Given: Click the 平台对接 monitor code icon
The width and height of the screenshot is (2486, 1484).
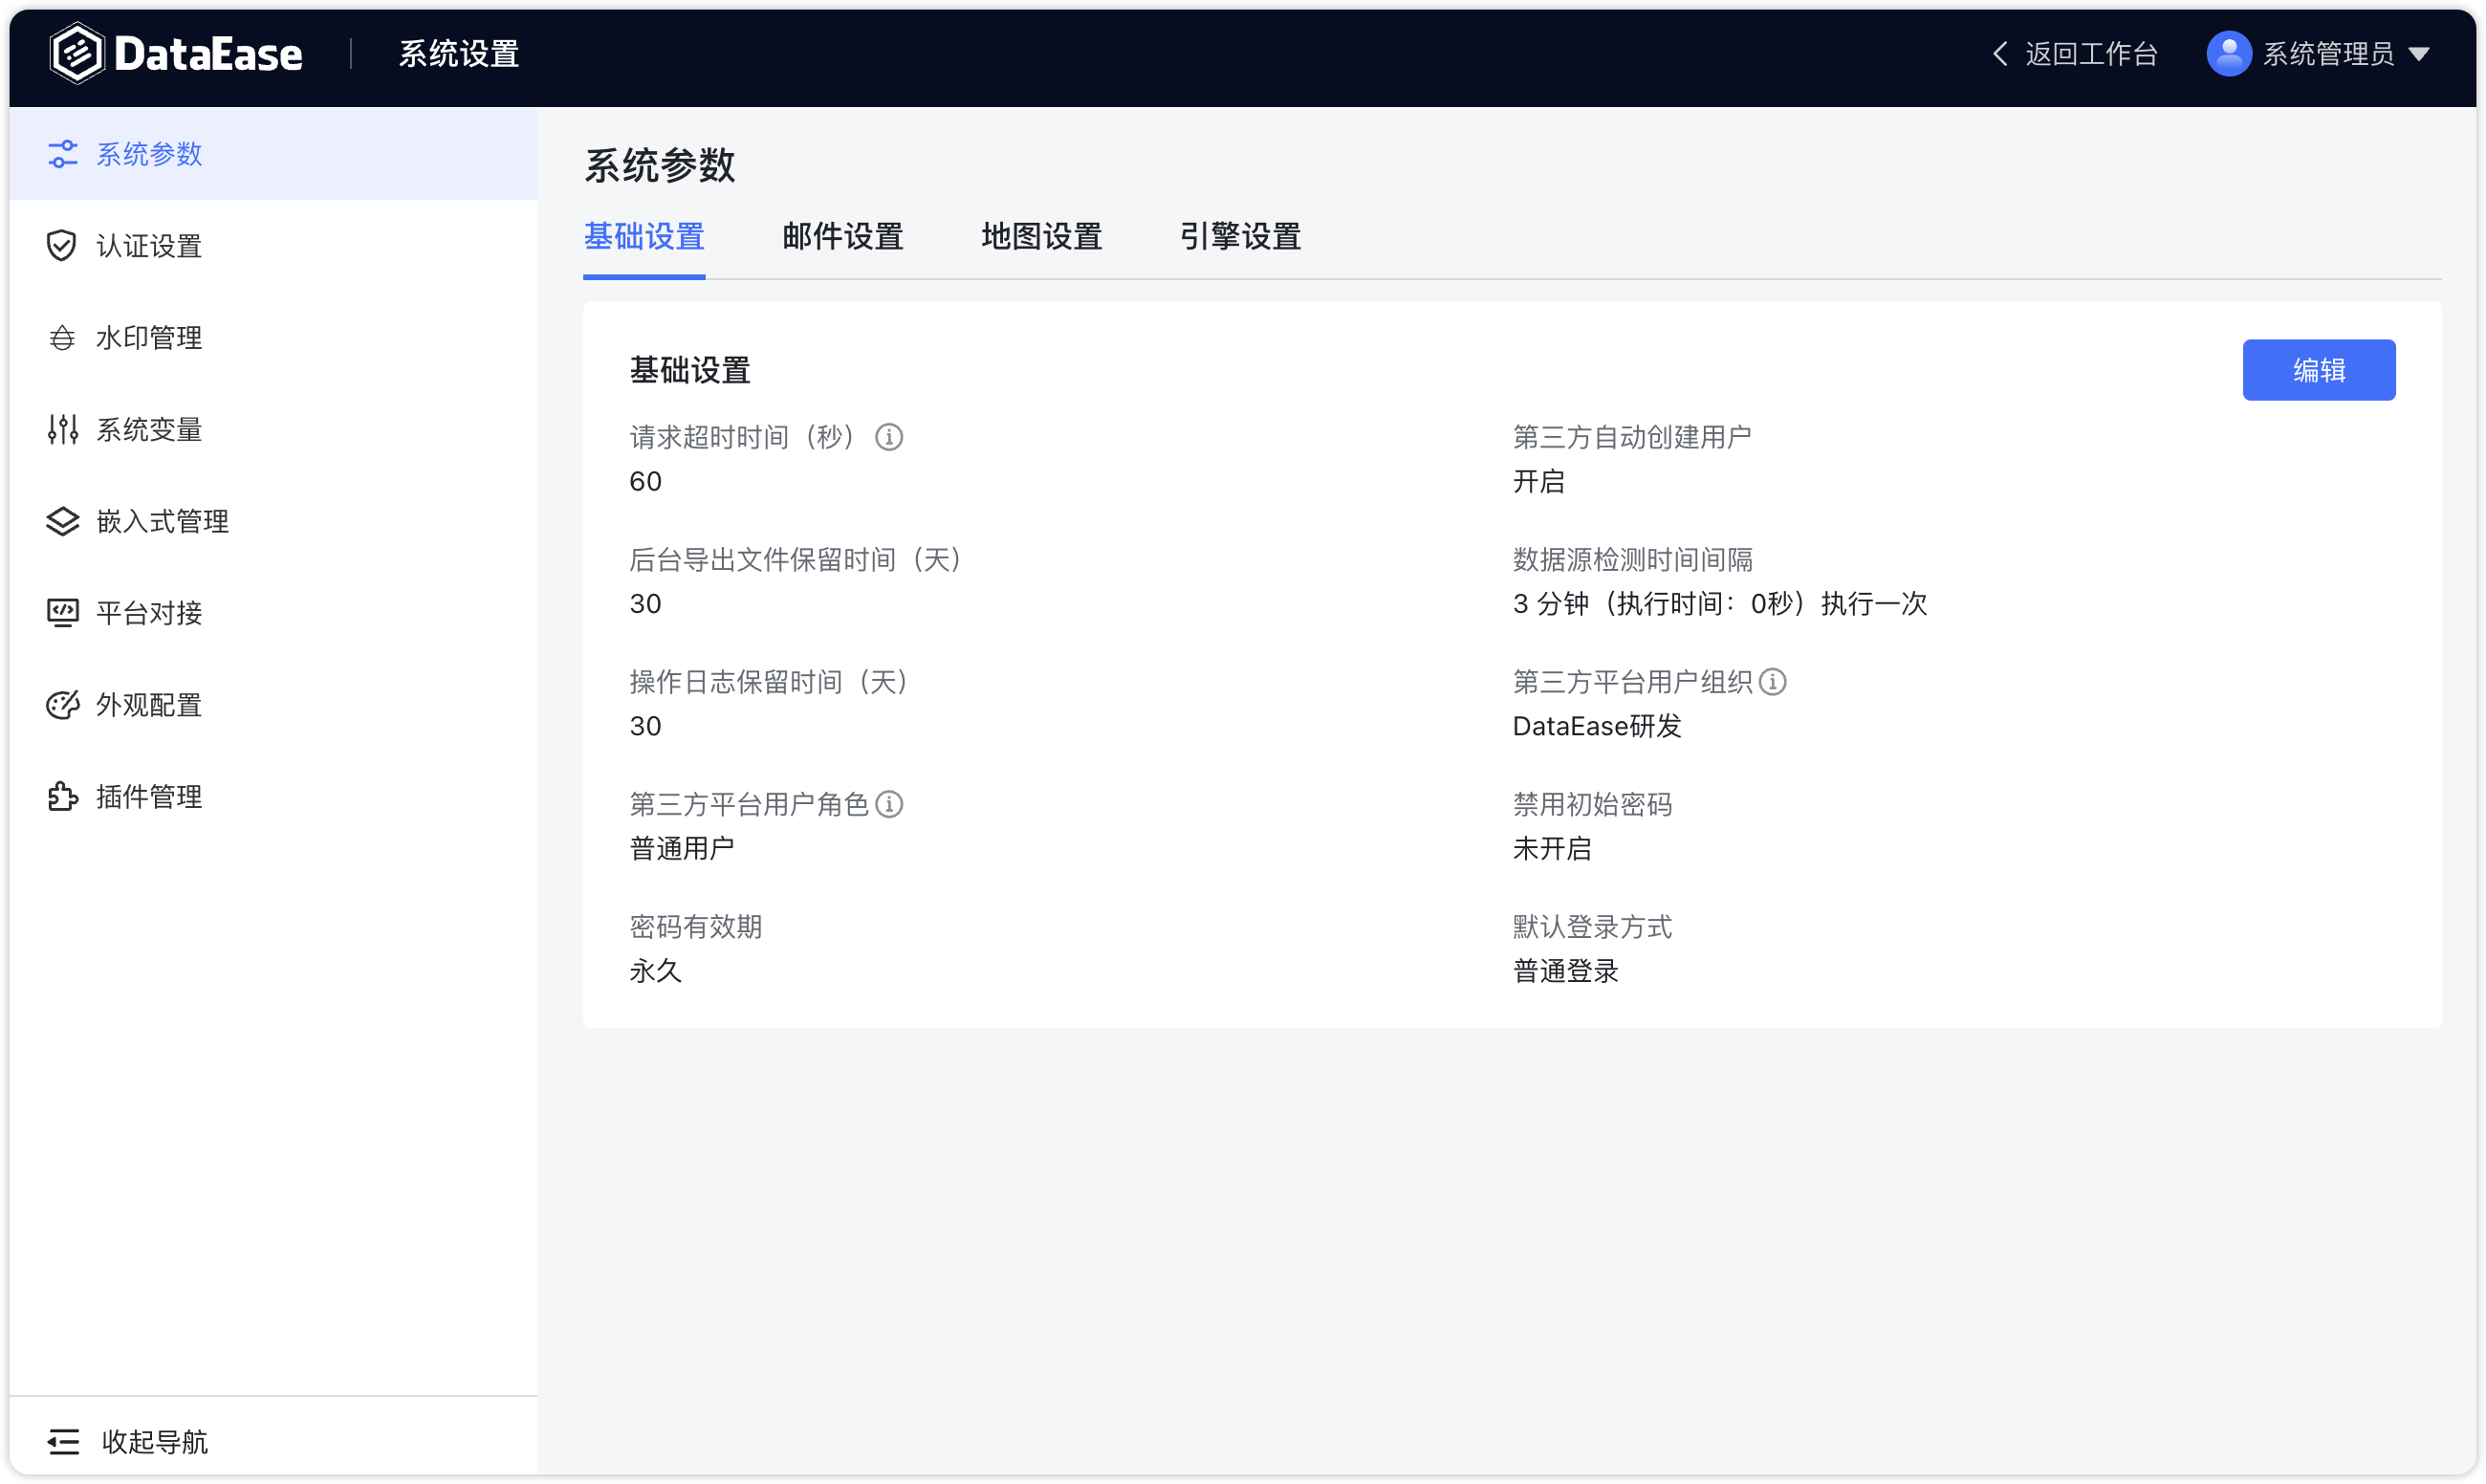Looking at the screenshot, I should coord(63,612).
